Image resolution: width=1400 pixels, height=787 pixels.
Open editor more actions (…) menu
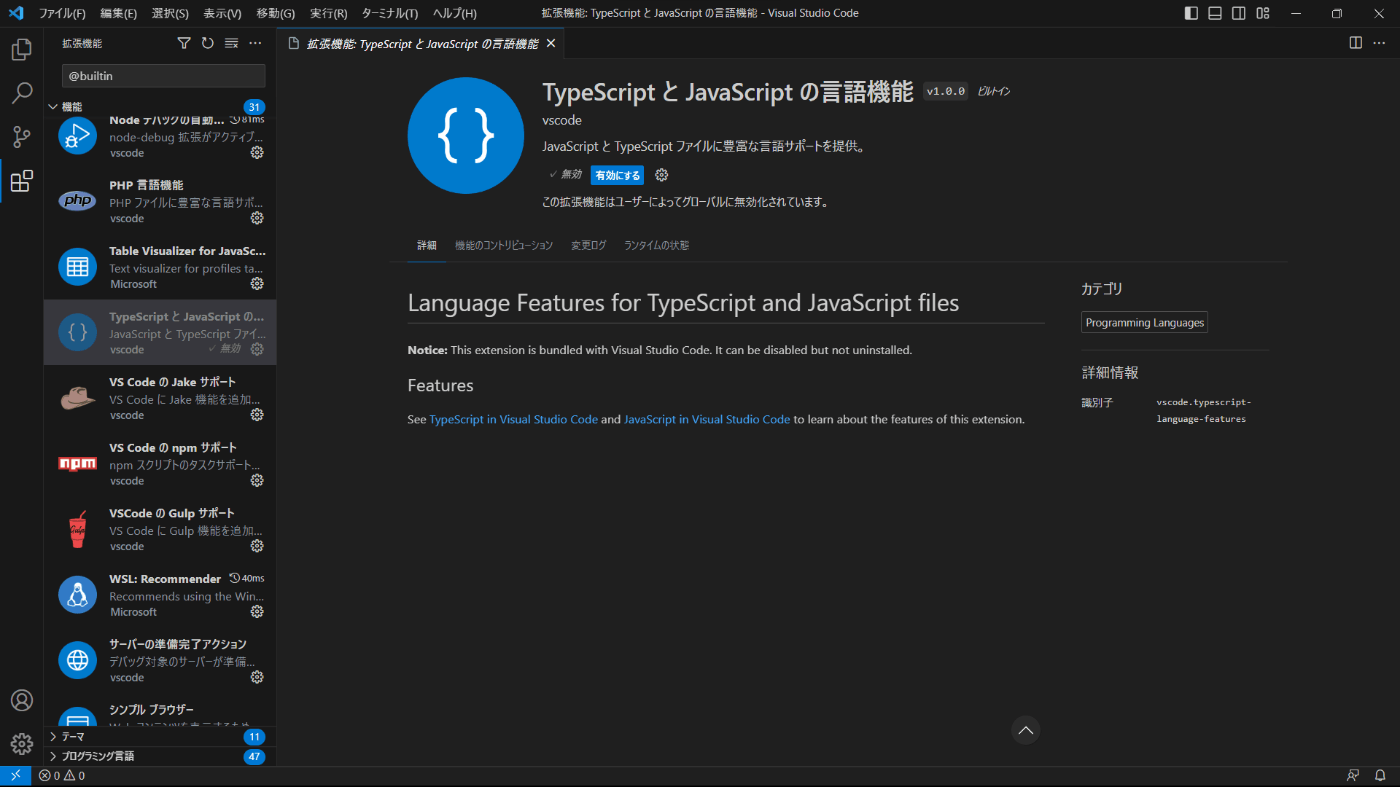[x=1380, y=43]
